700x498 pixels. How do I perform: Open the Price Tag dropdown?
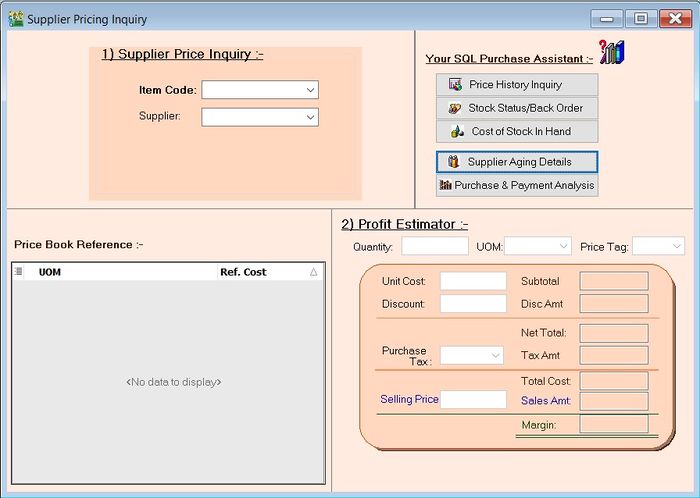point(677,246)
